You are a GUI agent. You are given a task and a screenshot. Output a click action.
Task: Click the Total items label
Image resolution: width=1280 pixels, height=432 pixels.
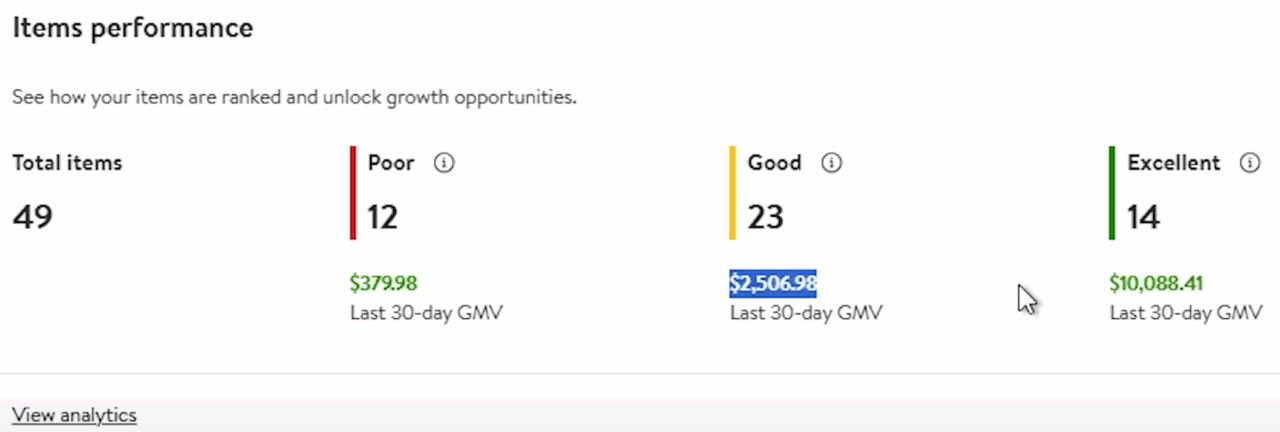point(67,163)
